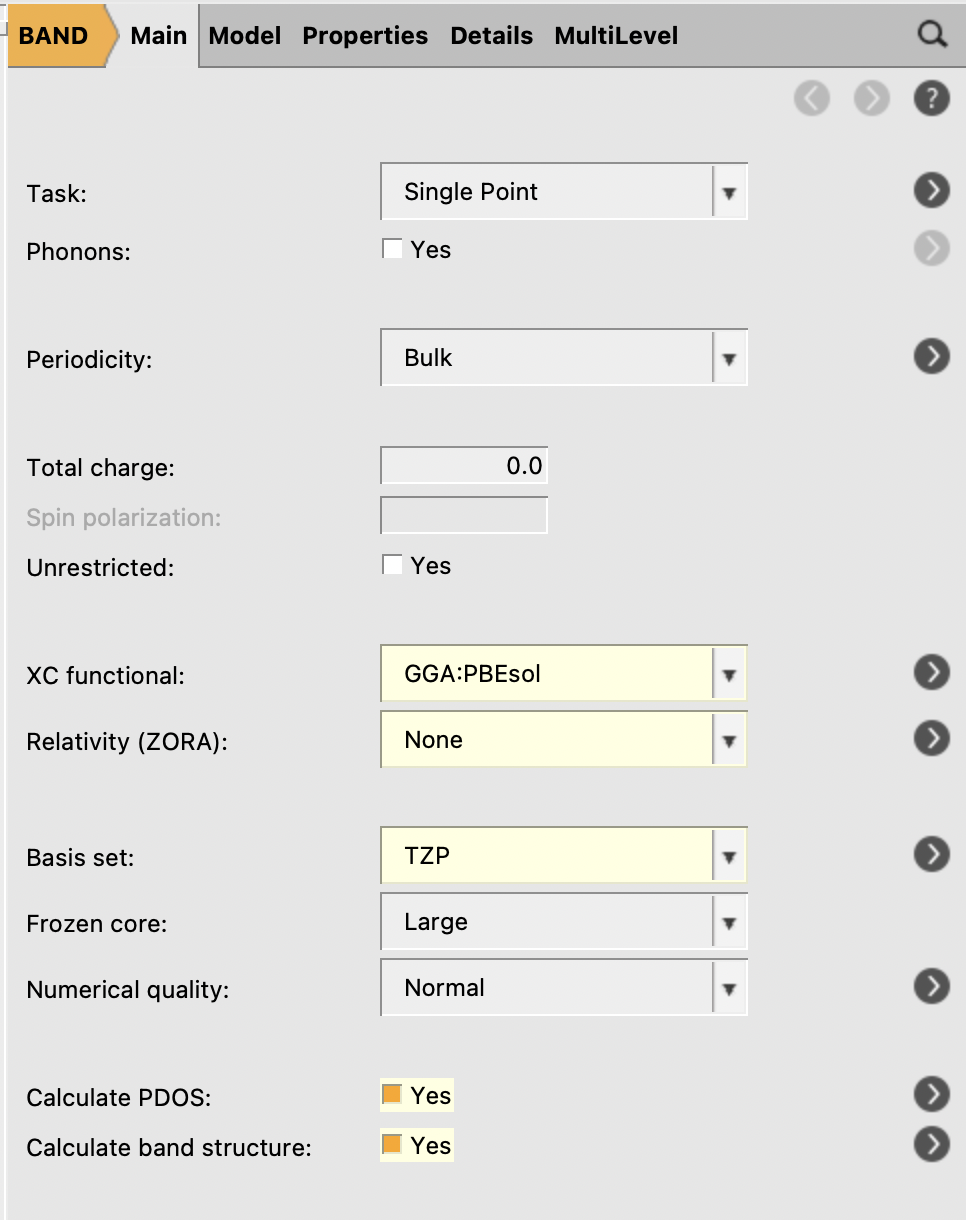Switch to the MultiLevel tab

pos(615,35)
